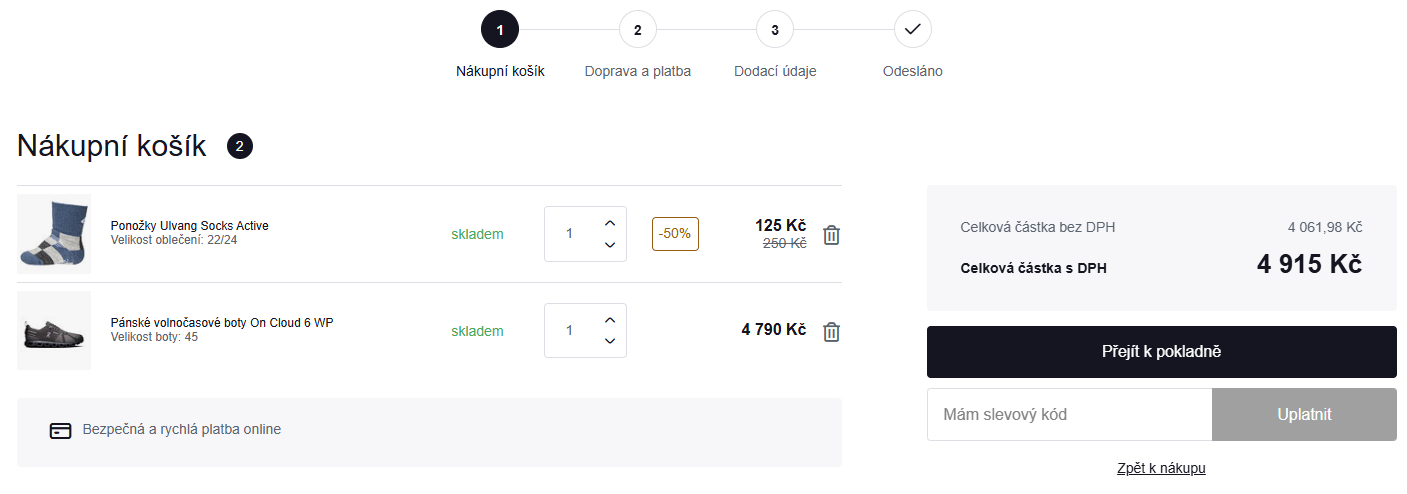The width and height of the screenshot is (1407, 494).
Task: Decrease socks quantity with down arrow
Action: coord(610,245)
